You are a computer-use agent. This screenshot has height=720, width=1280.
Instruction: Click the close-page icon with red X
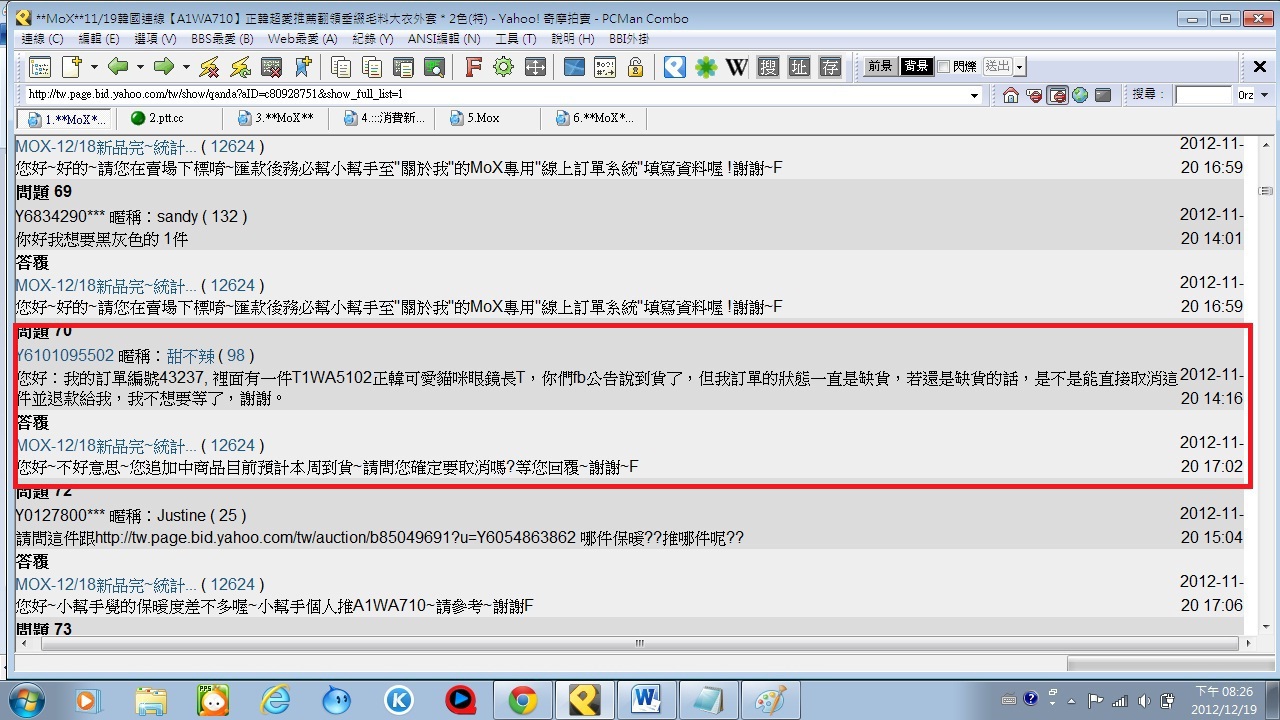[x=271, y=67]
